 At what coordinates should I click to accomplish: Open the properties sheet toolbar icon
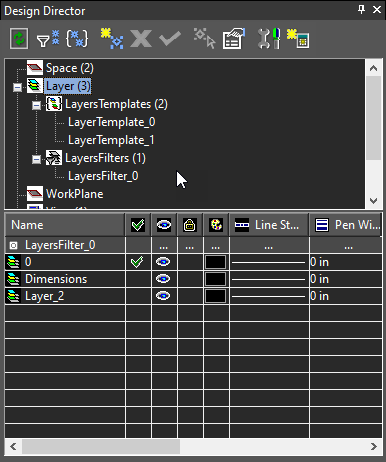click(234, 39)
